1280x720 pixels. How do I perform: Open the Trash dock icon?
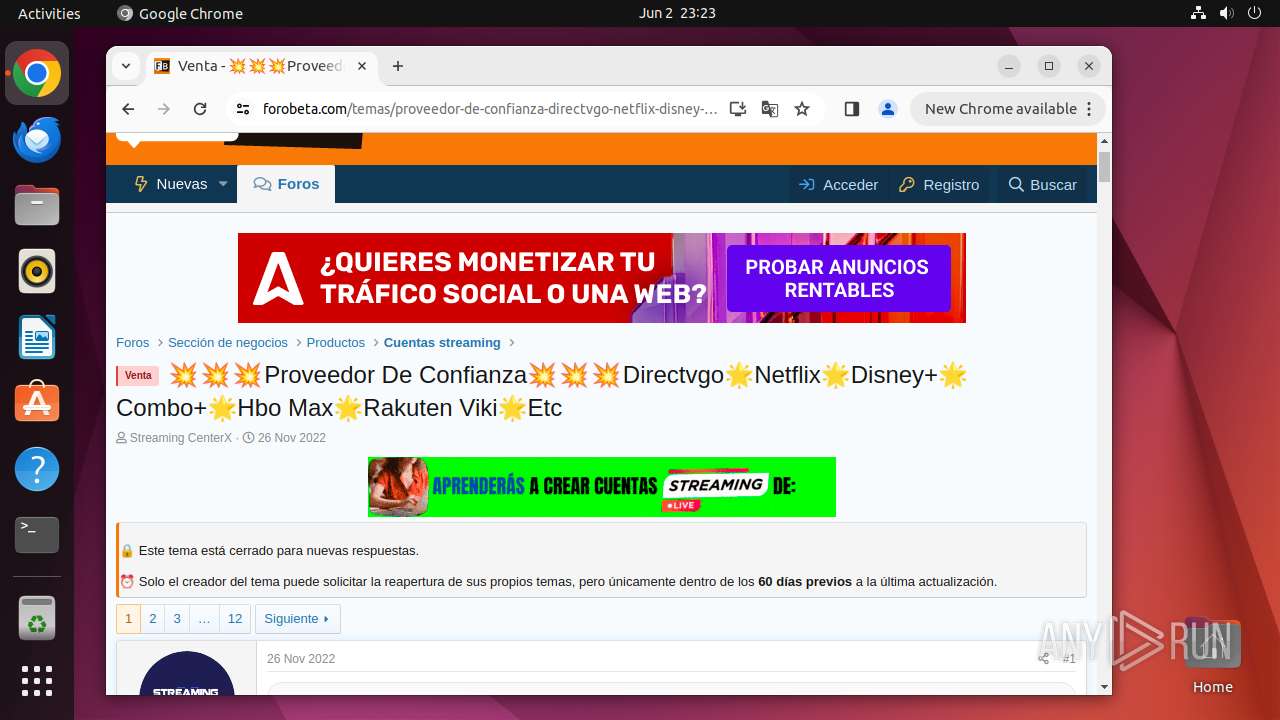tap(37, 618)
